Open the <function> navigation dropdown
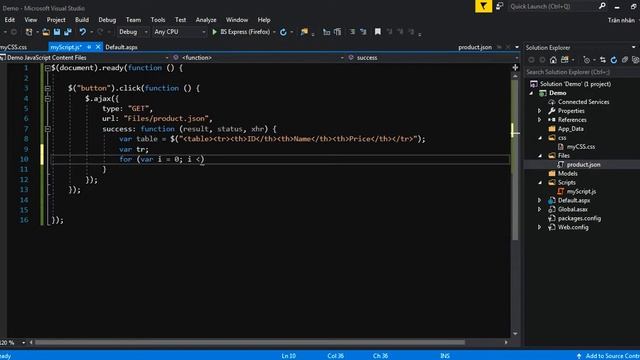Image resolution: width=640 pixels, height=360 pixels. (x=342, y=58)
